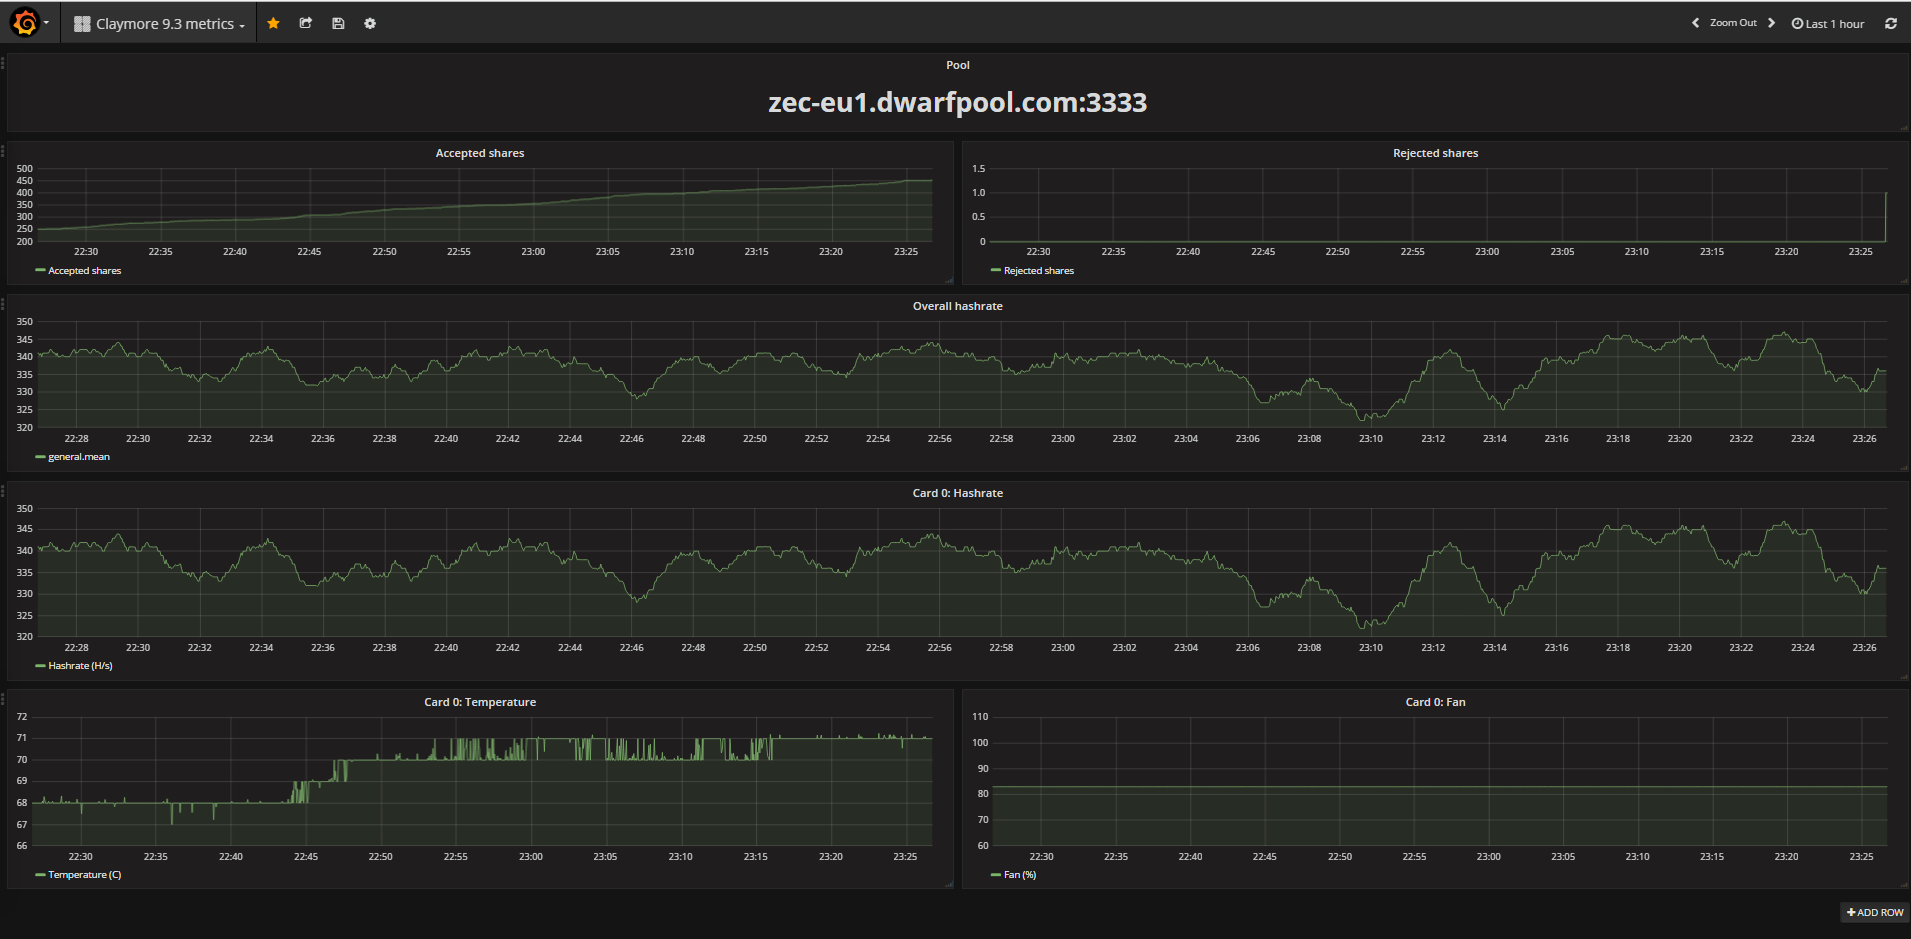Click the Zoom Out button
This screenshot has height=939, width=1911.
[1733, 23]
